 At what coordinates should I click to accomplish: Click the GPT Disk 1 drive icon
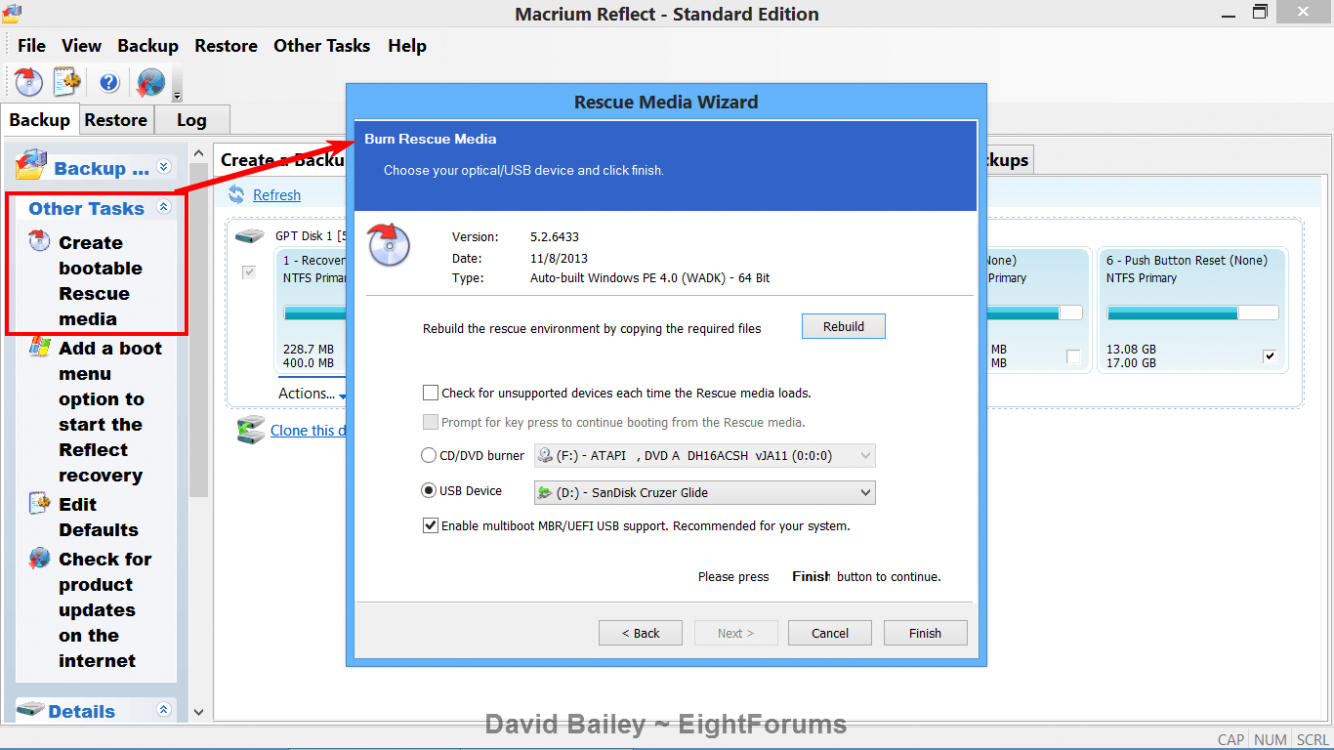click(250, 236)
